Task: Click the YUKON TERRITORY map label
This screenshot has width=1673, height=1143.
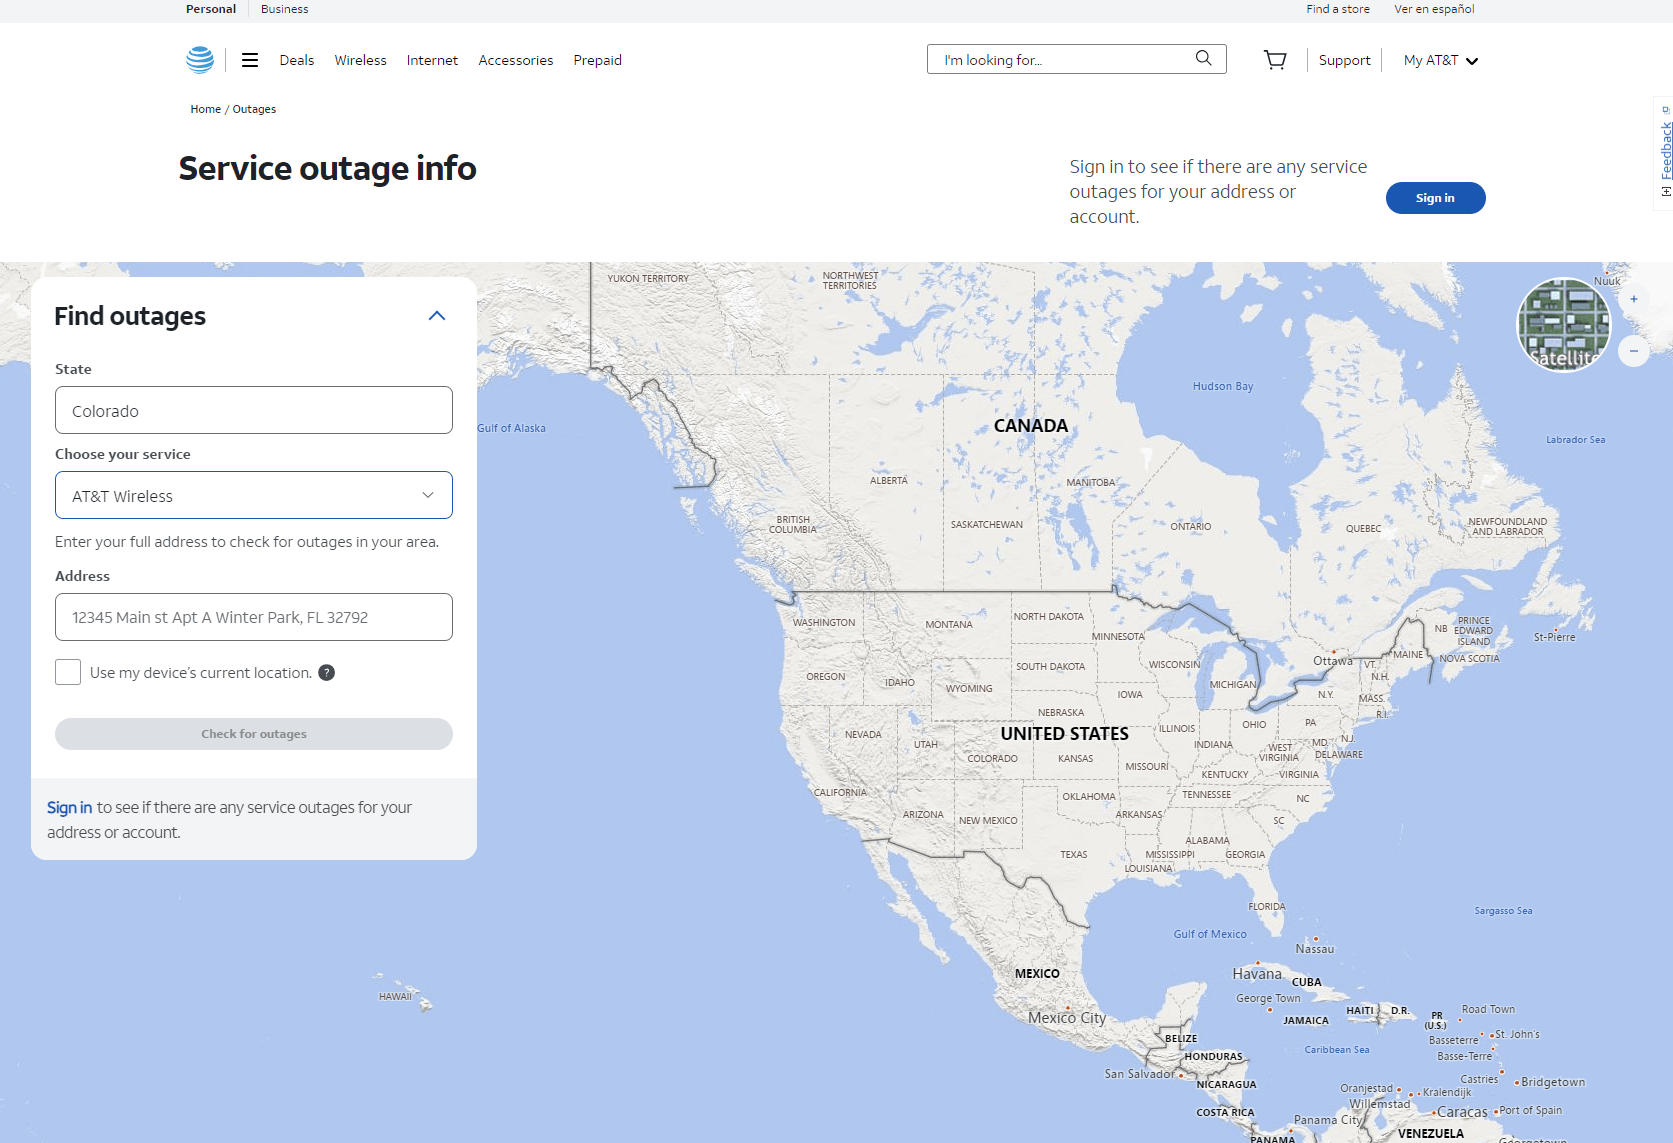Action: [x=648, y=279]
